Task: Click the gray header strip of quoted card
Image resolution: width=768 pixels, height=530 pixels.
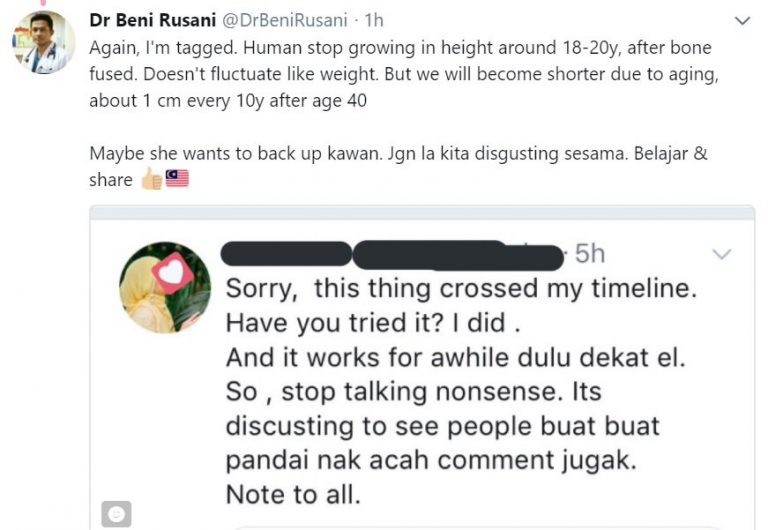Action: (x=422, y=213)
